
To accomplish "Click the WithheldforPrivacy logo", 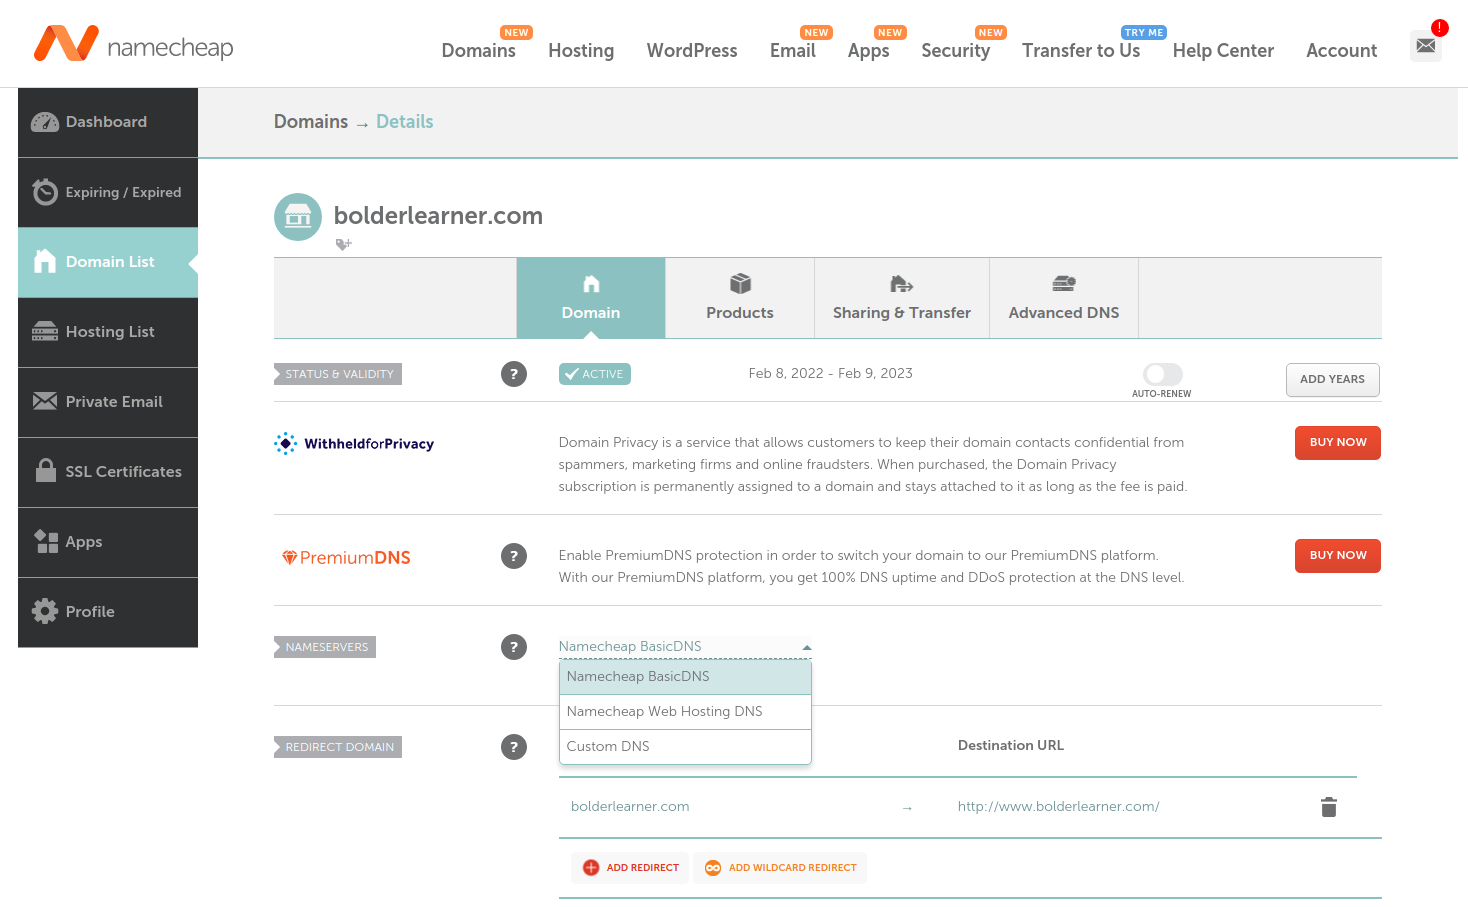I will tap(354, 444).
